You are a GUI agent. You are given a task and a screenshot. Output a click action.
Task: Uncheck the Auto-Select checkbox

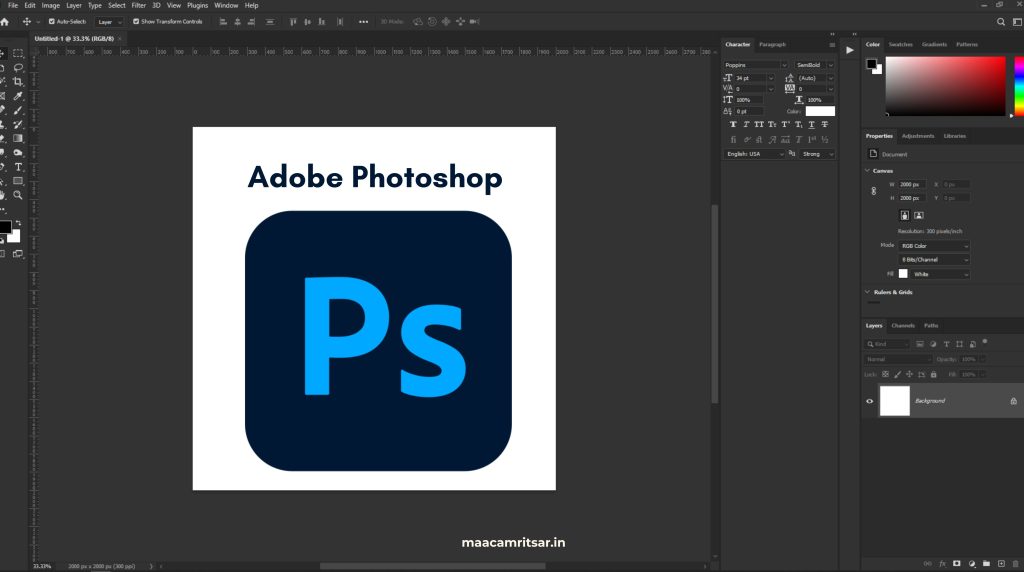51,21
